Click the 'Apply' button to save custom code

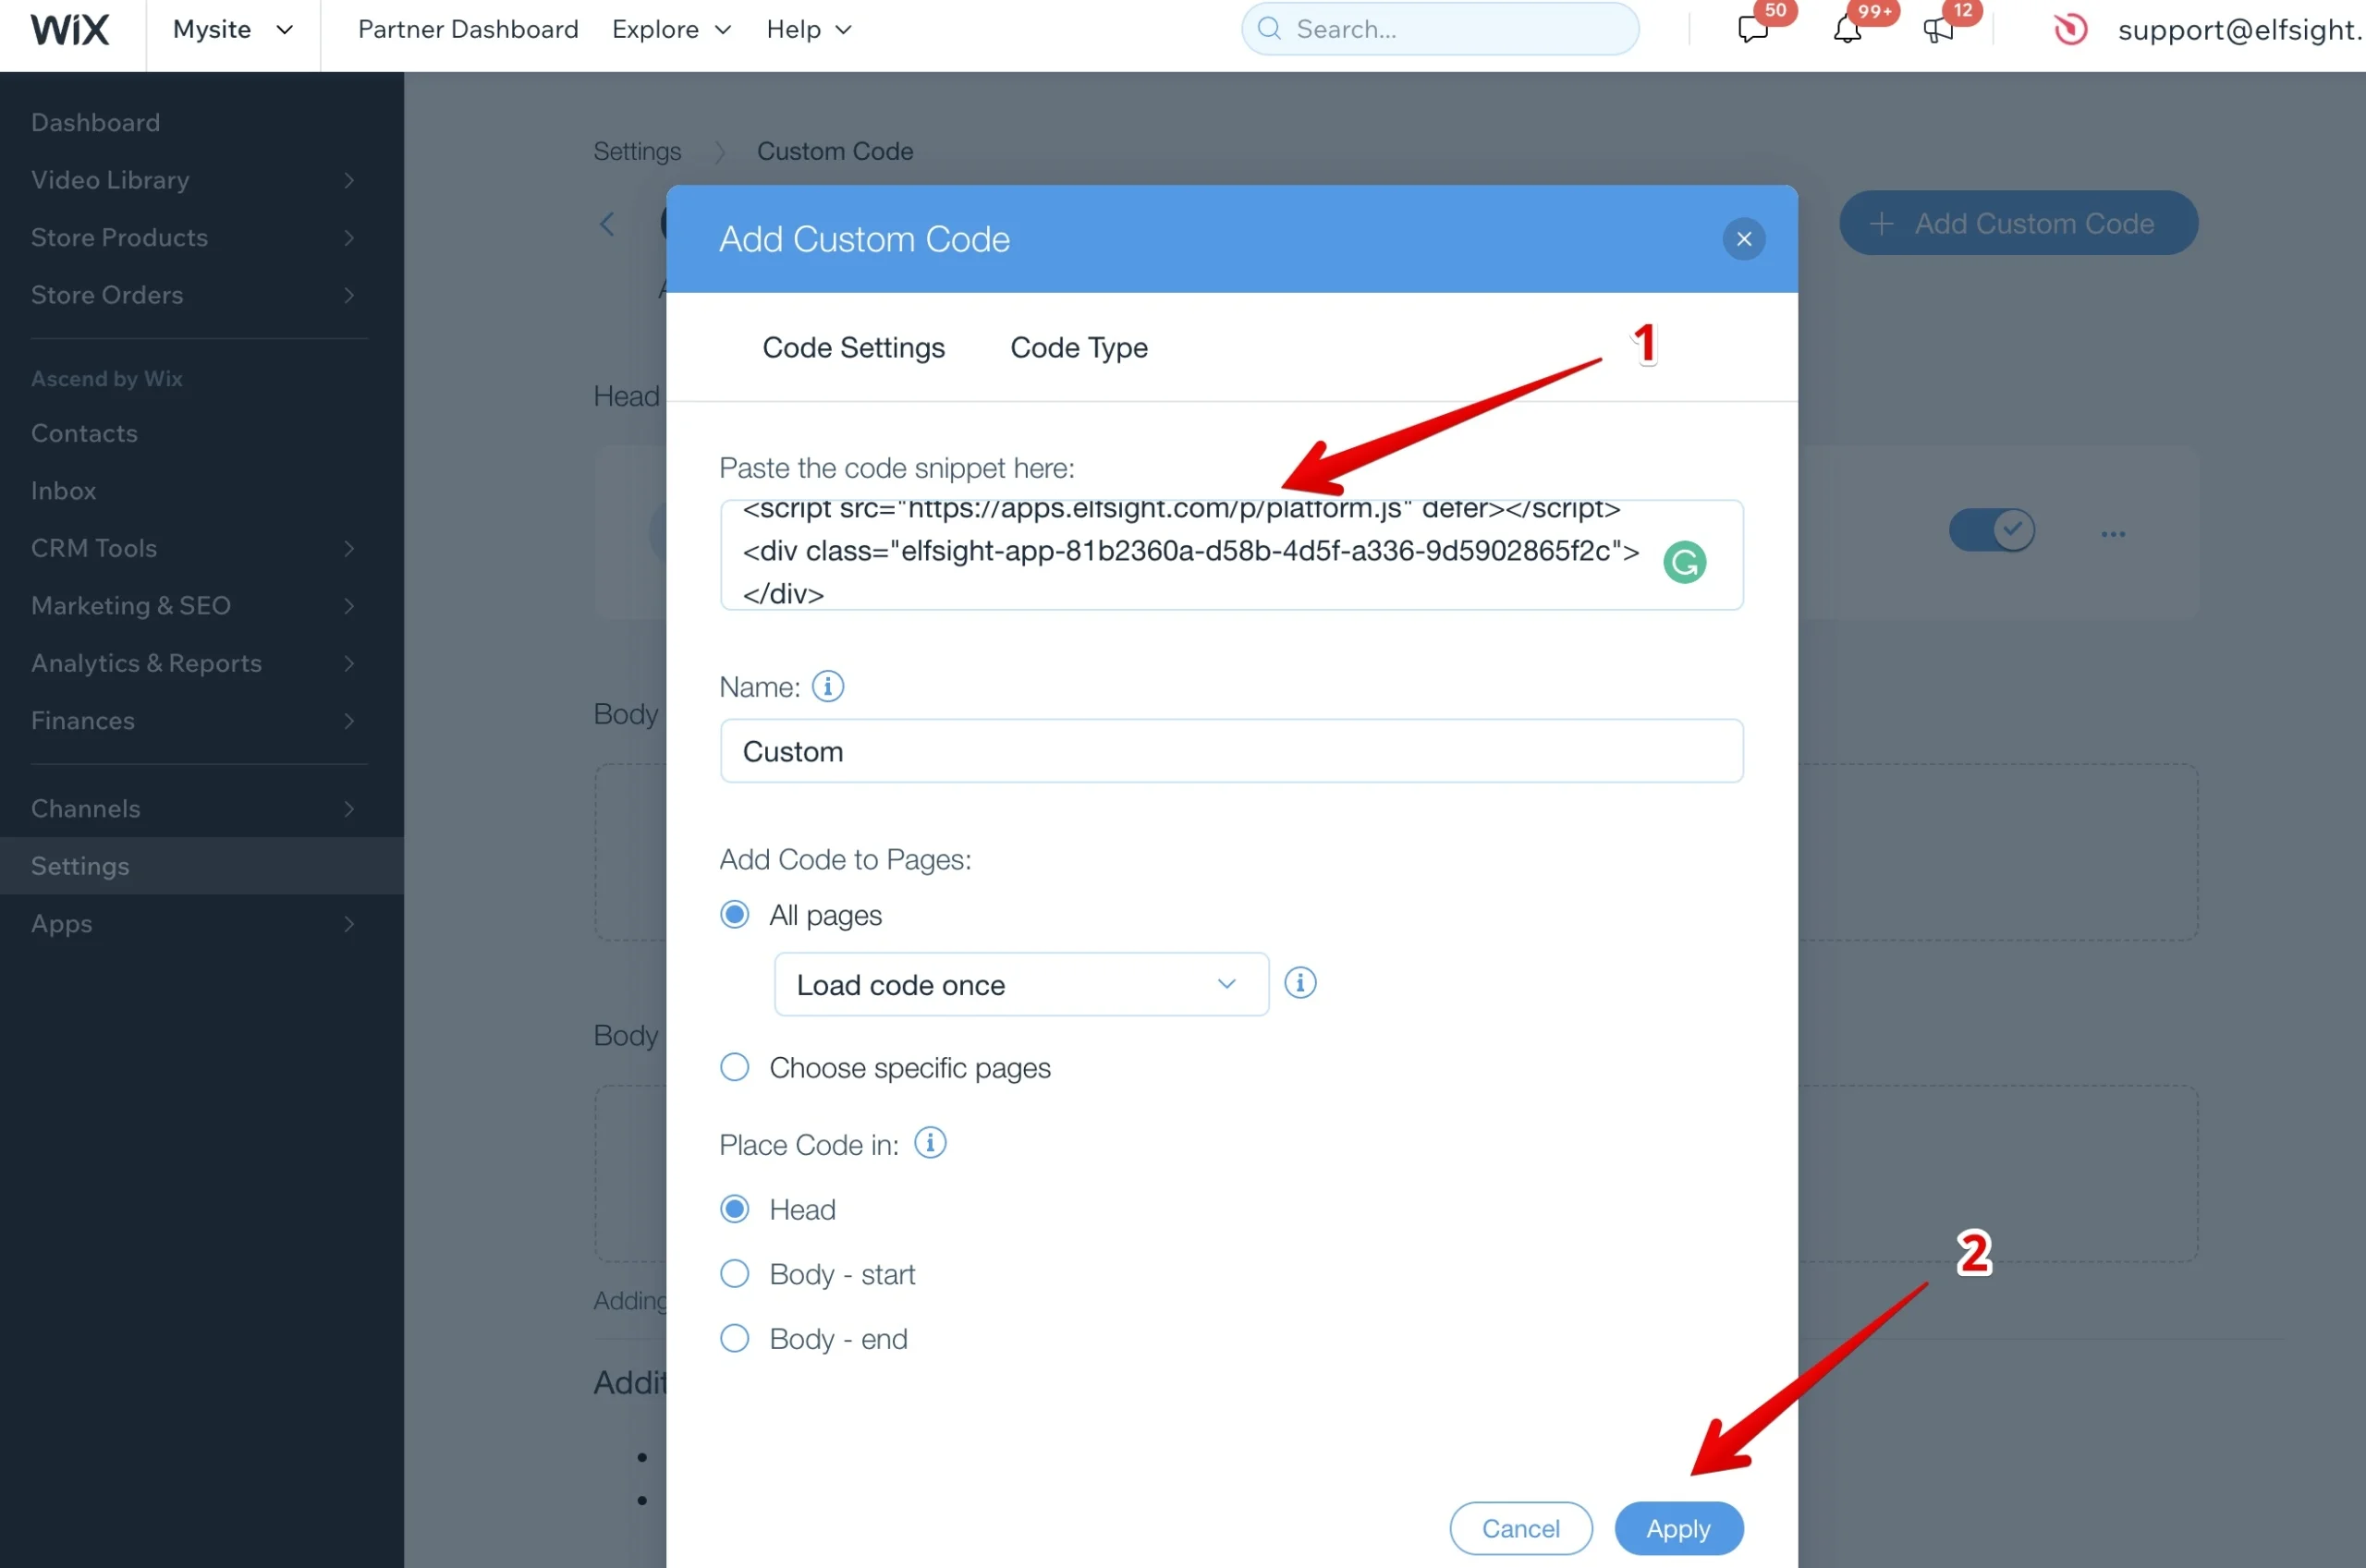coord(1675,1527)
